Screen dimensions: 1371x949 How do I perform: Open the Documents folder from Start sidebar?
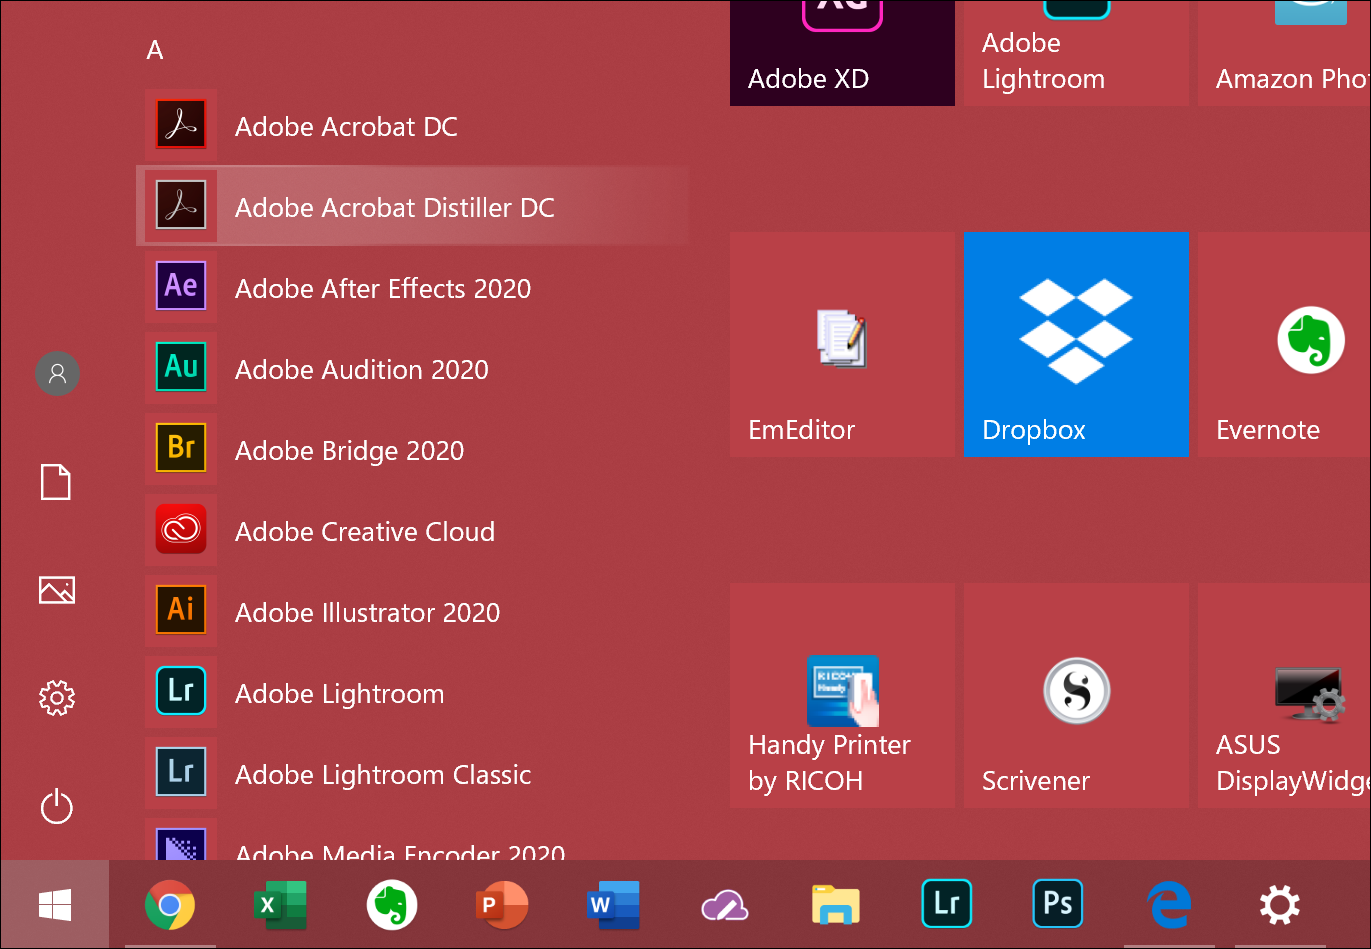pyautogui.click(x=56, y=482)
